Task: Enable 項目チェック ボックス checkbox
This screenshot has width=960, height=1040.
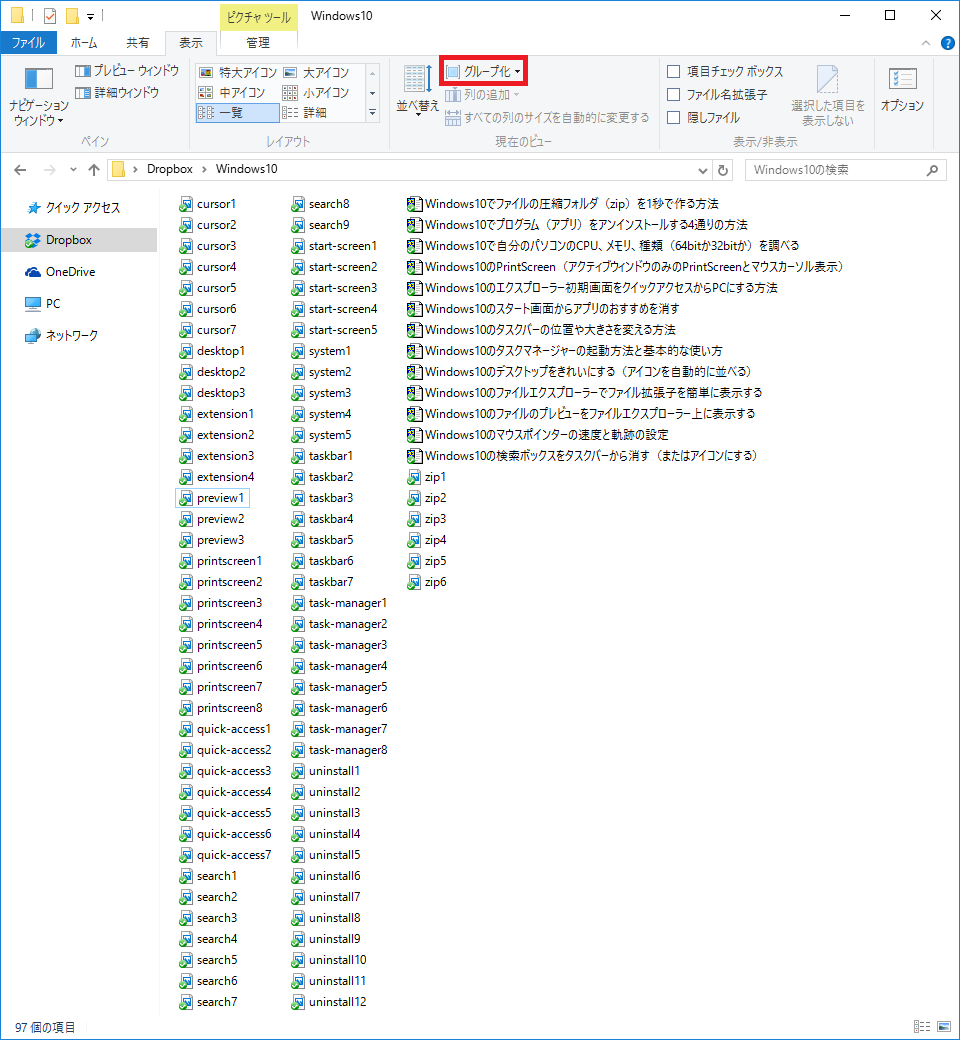Action: pyautogui.click(x=674, y=72)
